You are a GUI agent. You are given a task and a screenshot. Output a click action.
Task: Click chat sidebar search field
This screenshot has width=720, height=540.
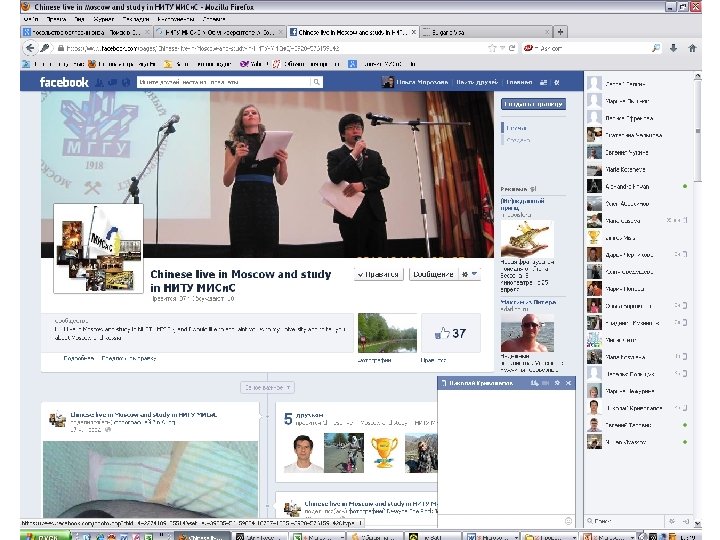624,521
